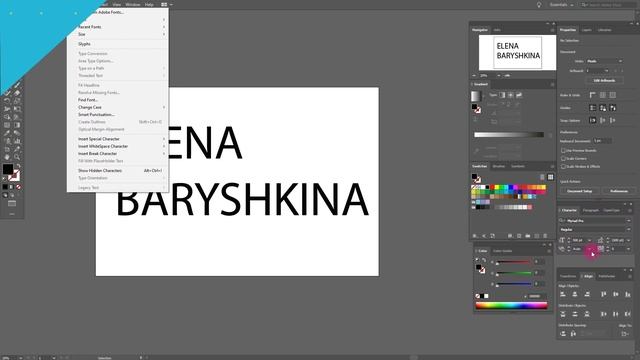The image size is (640, 360).
Task: Open the Gradient panel menu icon
Action: pyautogui.click(x=552, y=84)
